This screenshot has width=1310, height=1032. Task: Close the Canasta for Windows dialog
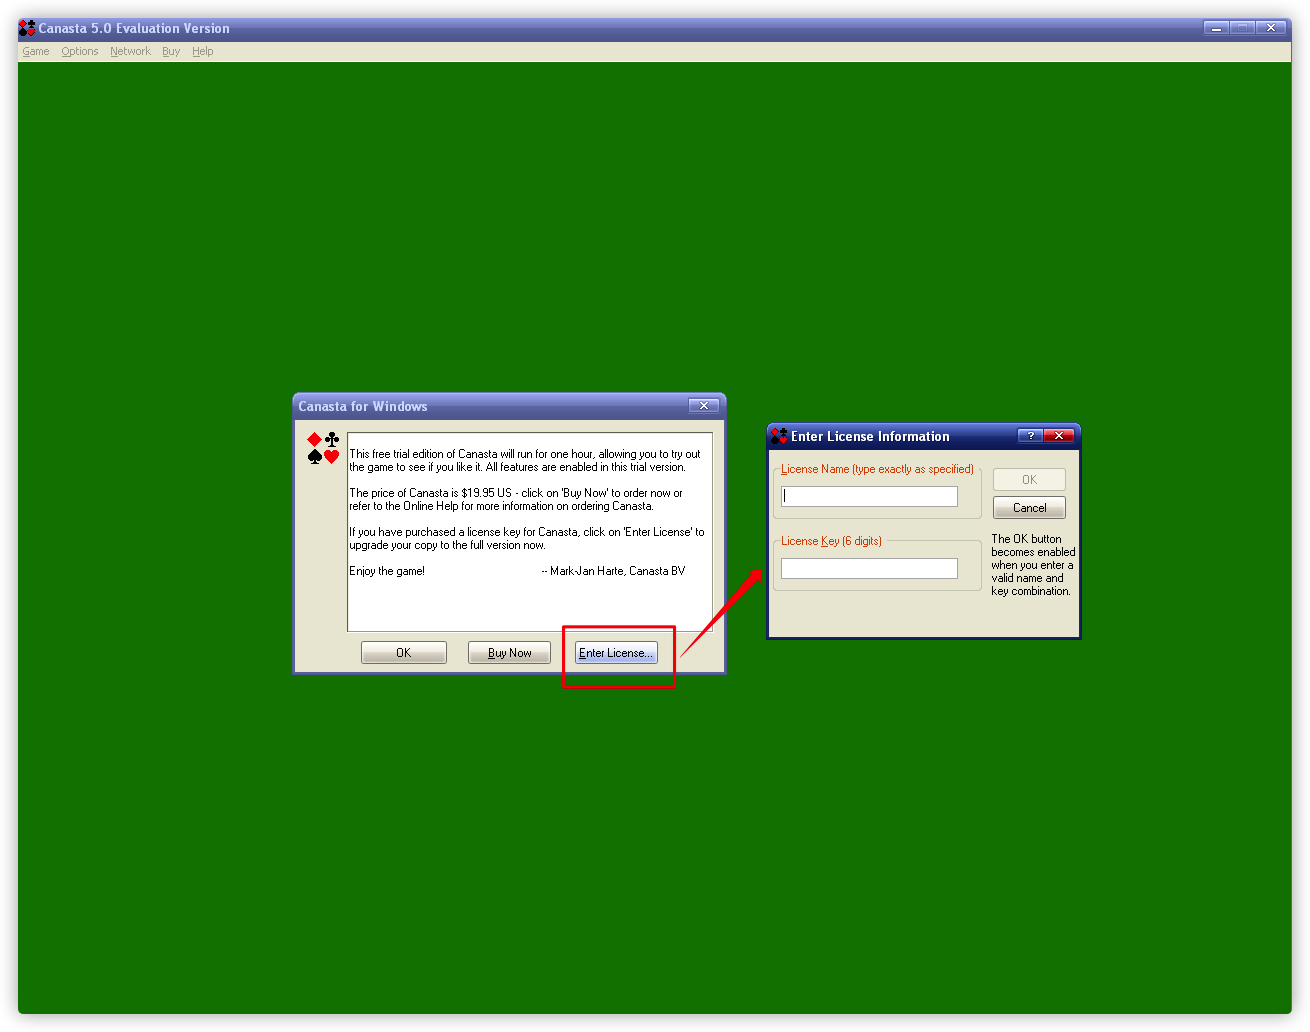coord(704,406)
